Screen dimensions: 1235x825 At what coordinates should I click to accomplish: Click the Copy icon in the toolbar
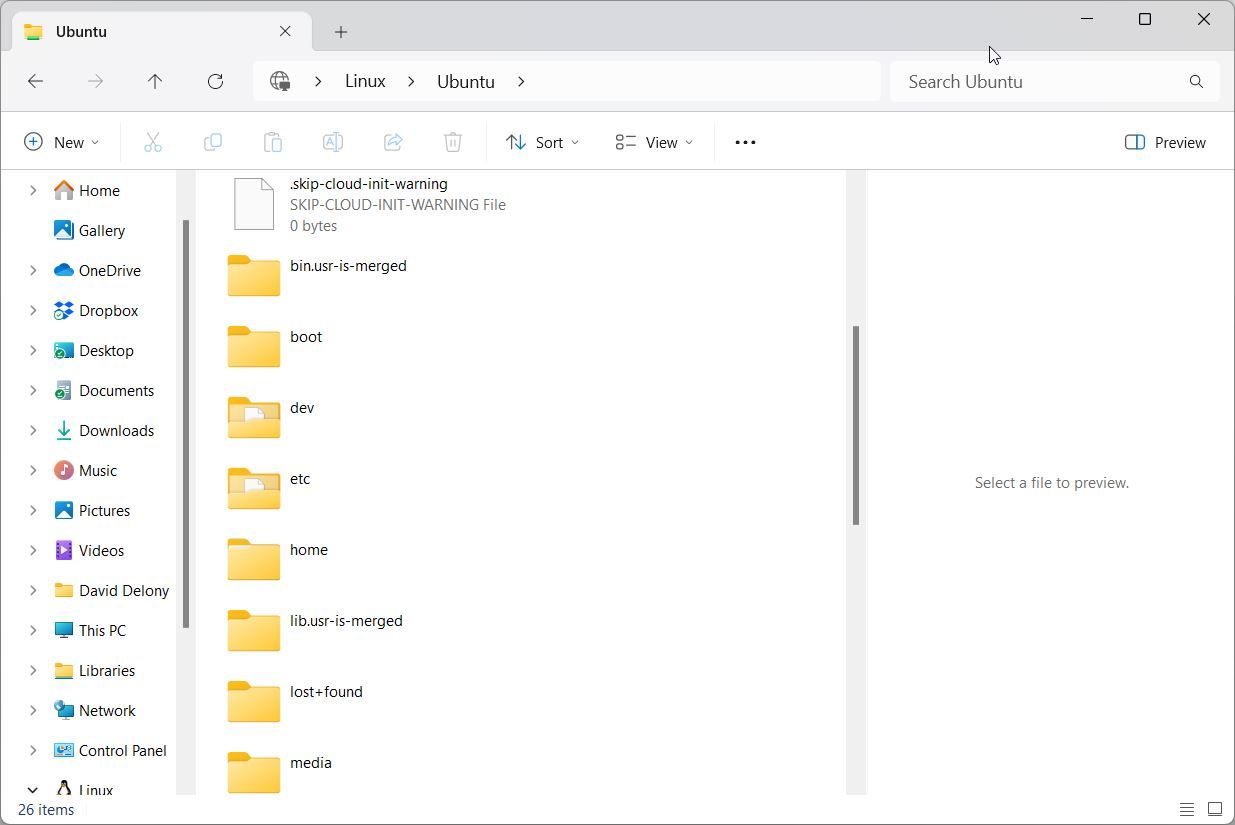point(212,142)
